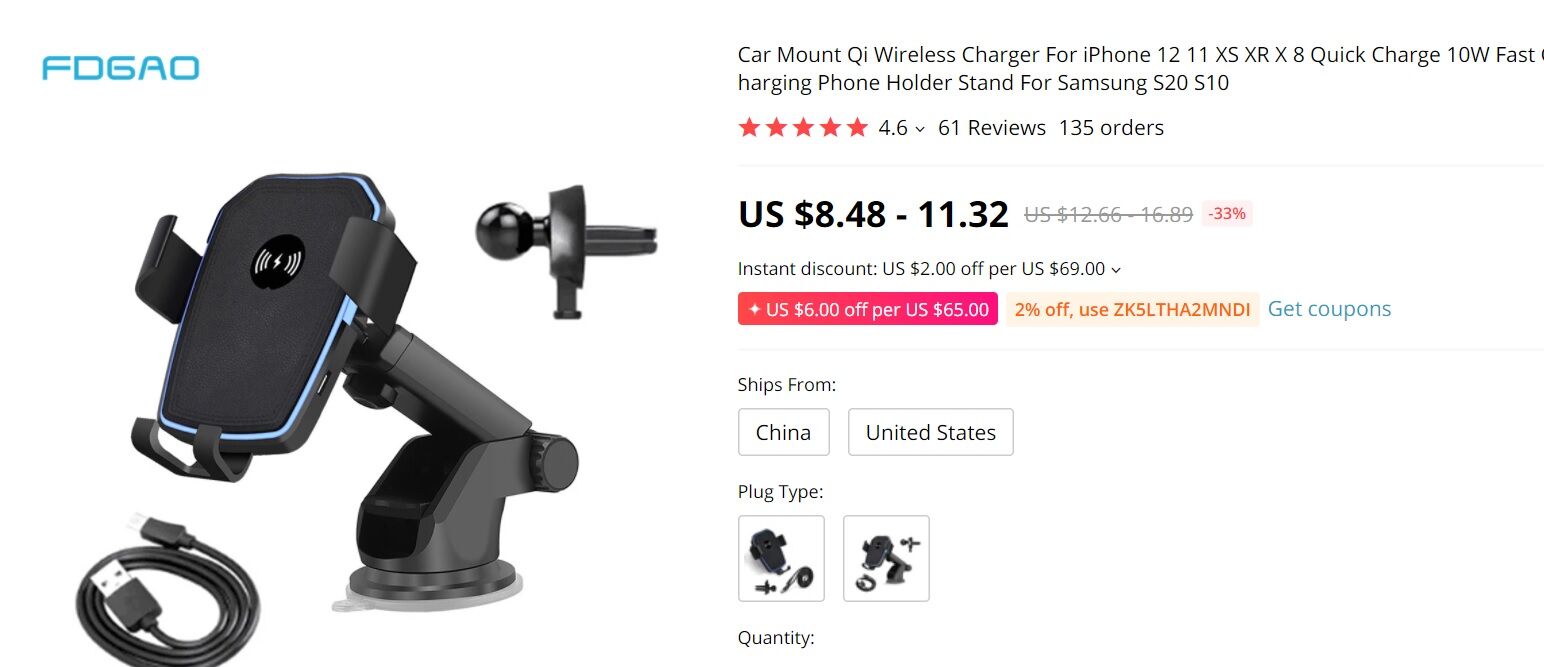
Task: Click the wireless charging symbol on the holder
Action: [x=278, y=263]
